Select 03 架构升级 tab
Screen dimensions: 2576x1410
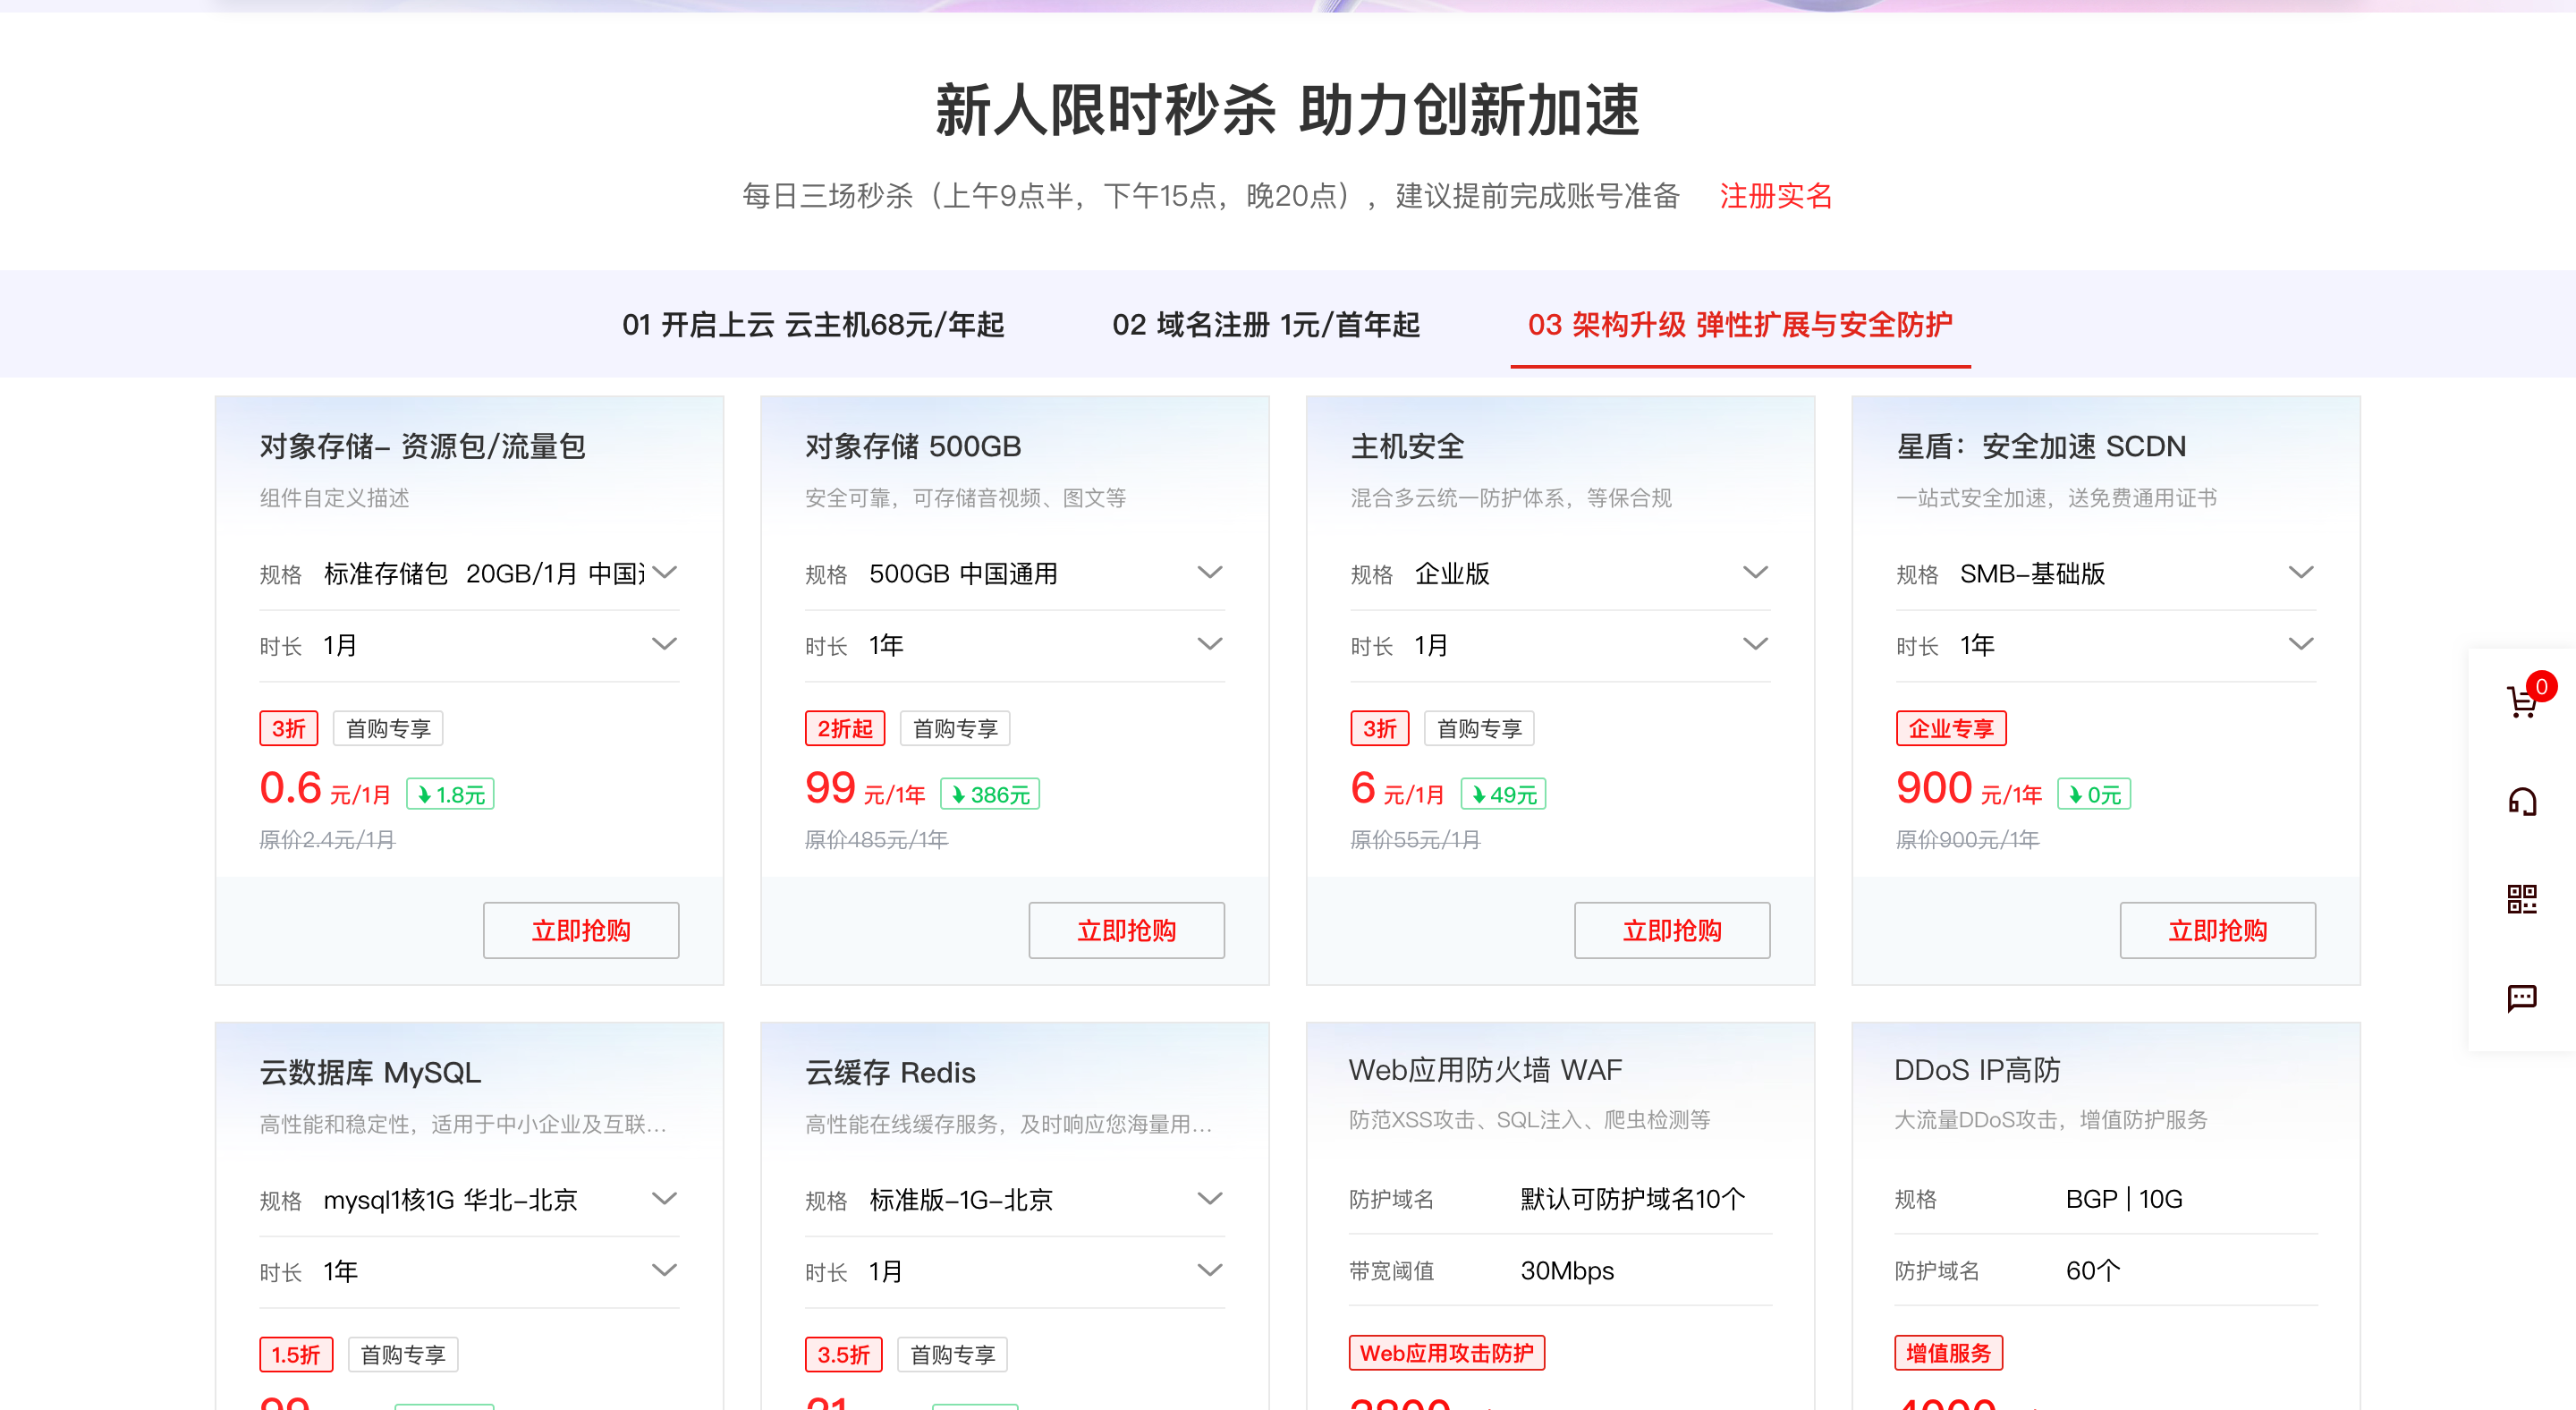click(1739, 325)
